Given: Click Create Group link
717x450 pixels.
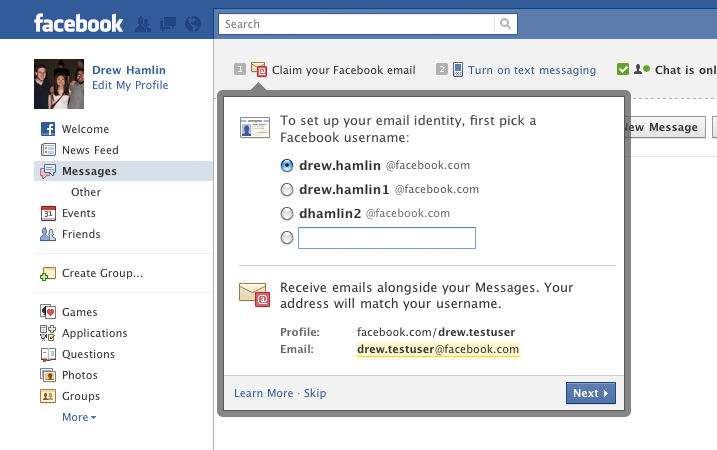Looking at the screenshot, I should [x=102, y=273].
